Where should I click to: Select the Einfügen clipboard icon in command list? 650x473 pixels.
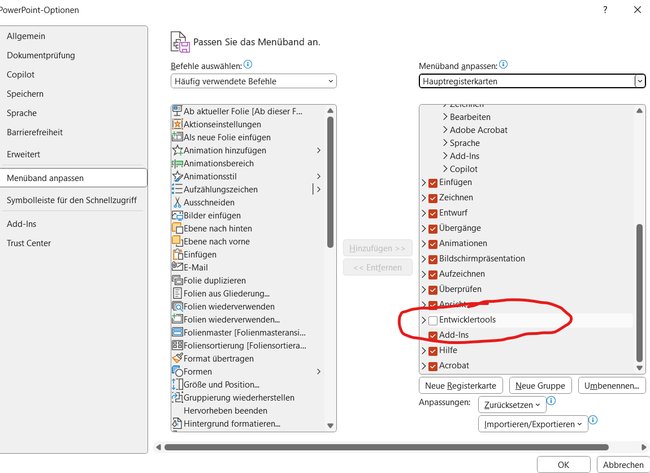click(177, 254)
